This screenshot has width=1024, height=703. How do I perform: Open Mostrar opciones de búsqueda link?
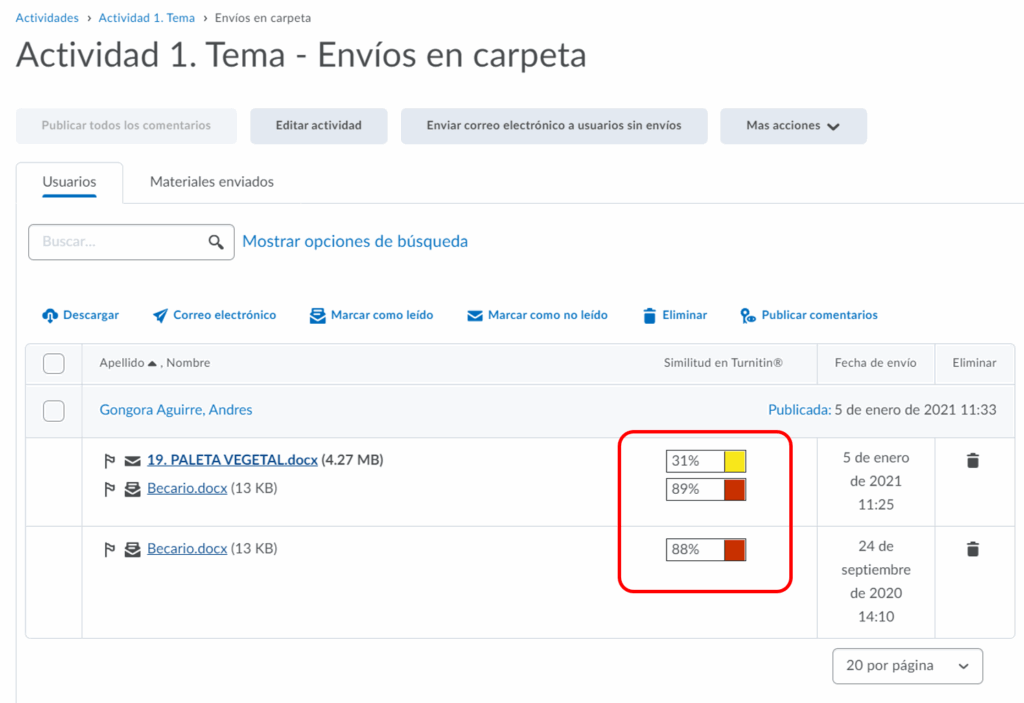pyautogui.click(x=355, y=241)
